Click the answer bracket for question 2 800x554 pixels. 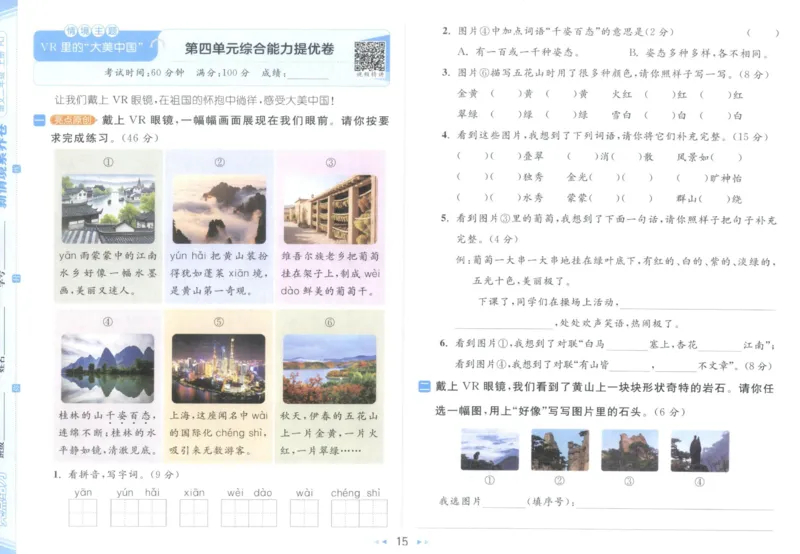[763, 33]
